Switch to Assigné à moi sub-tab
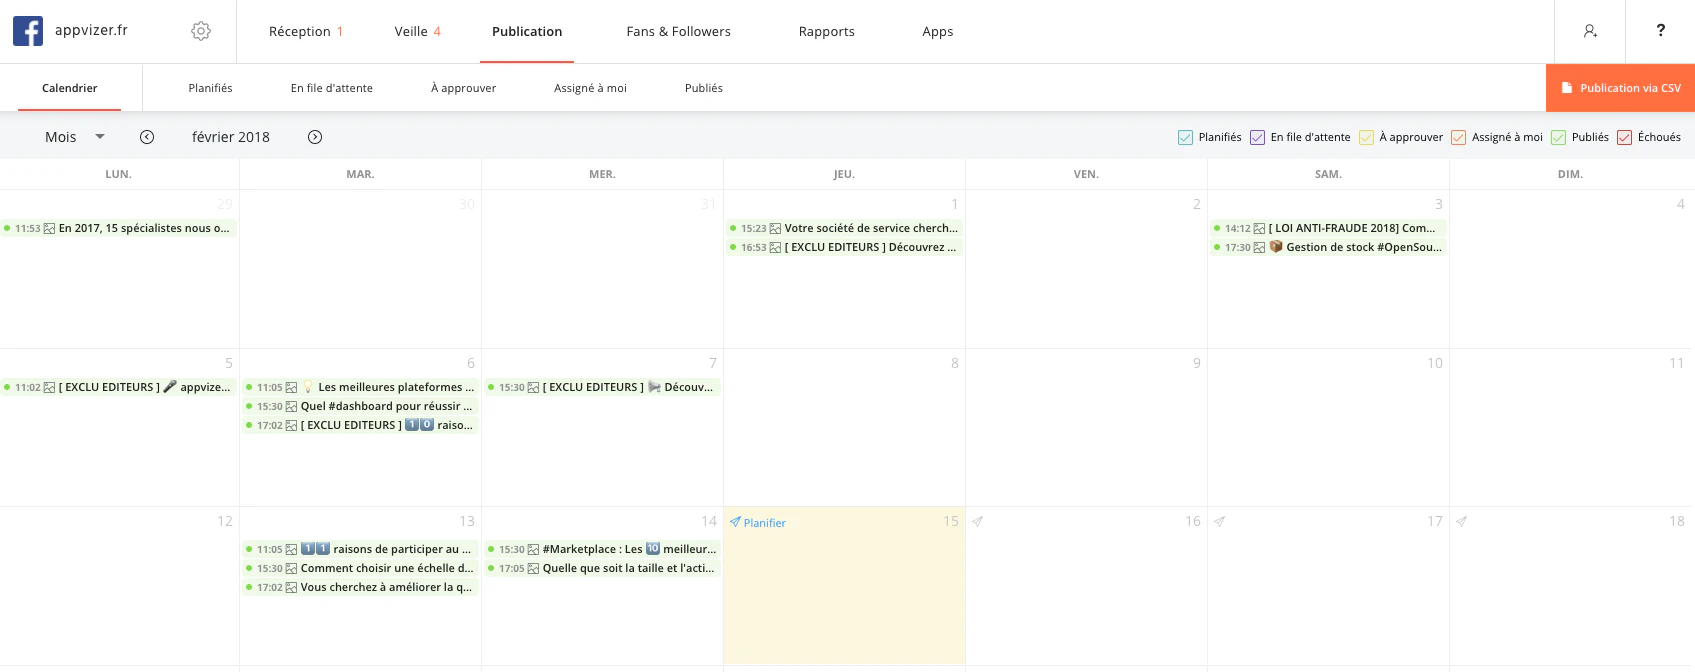This screenshot has width=1695, height=672. coord(590,88)
